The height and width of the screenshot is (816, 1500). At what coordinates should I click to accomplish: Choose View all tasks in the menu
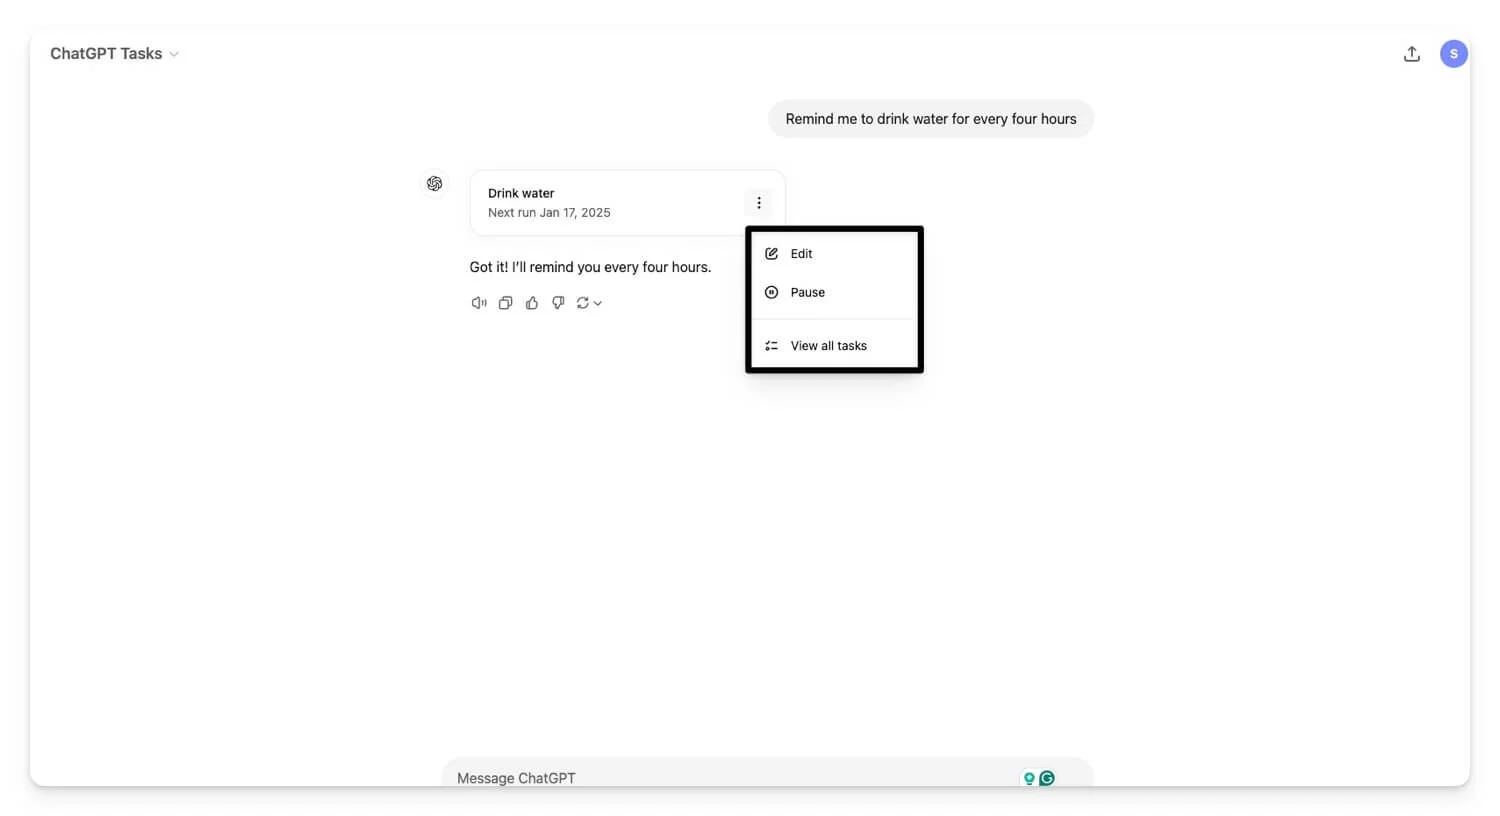(828, 346)
